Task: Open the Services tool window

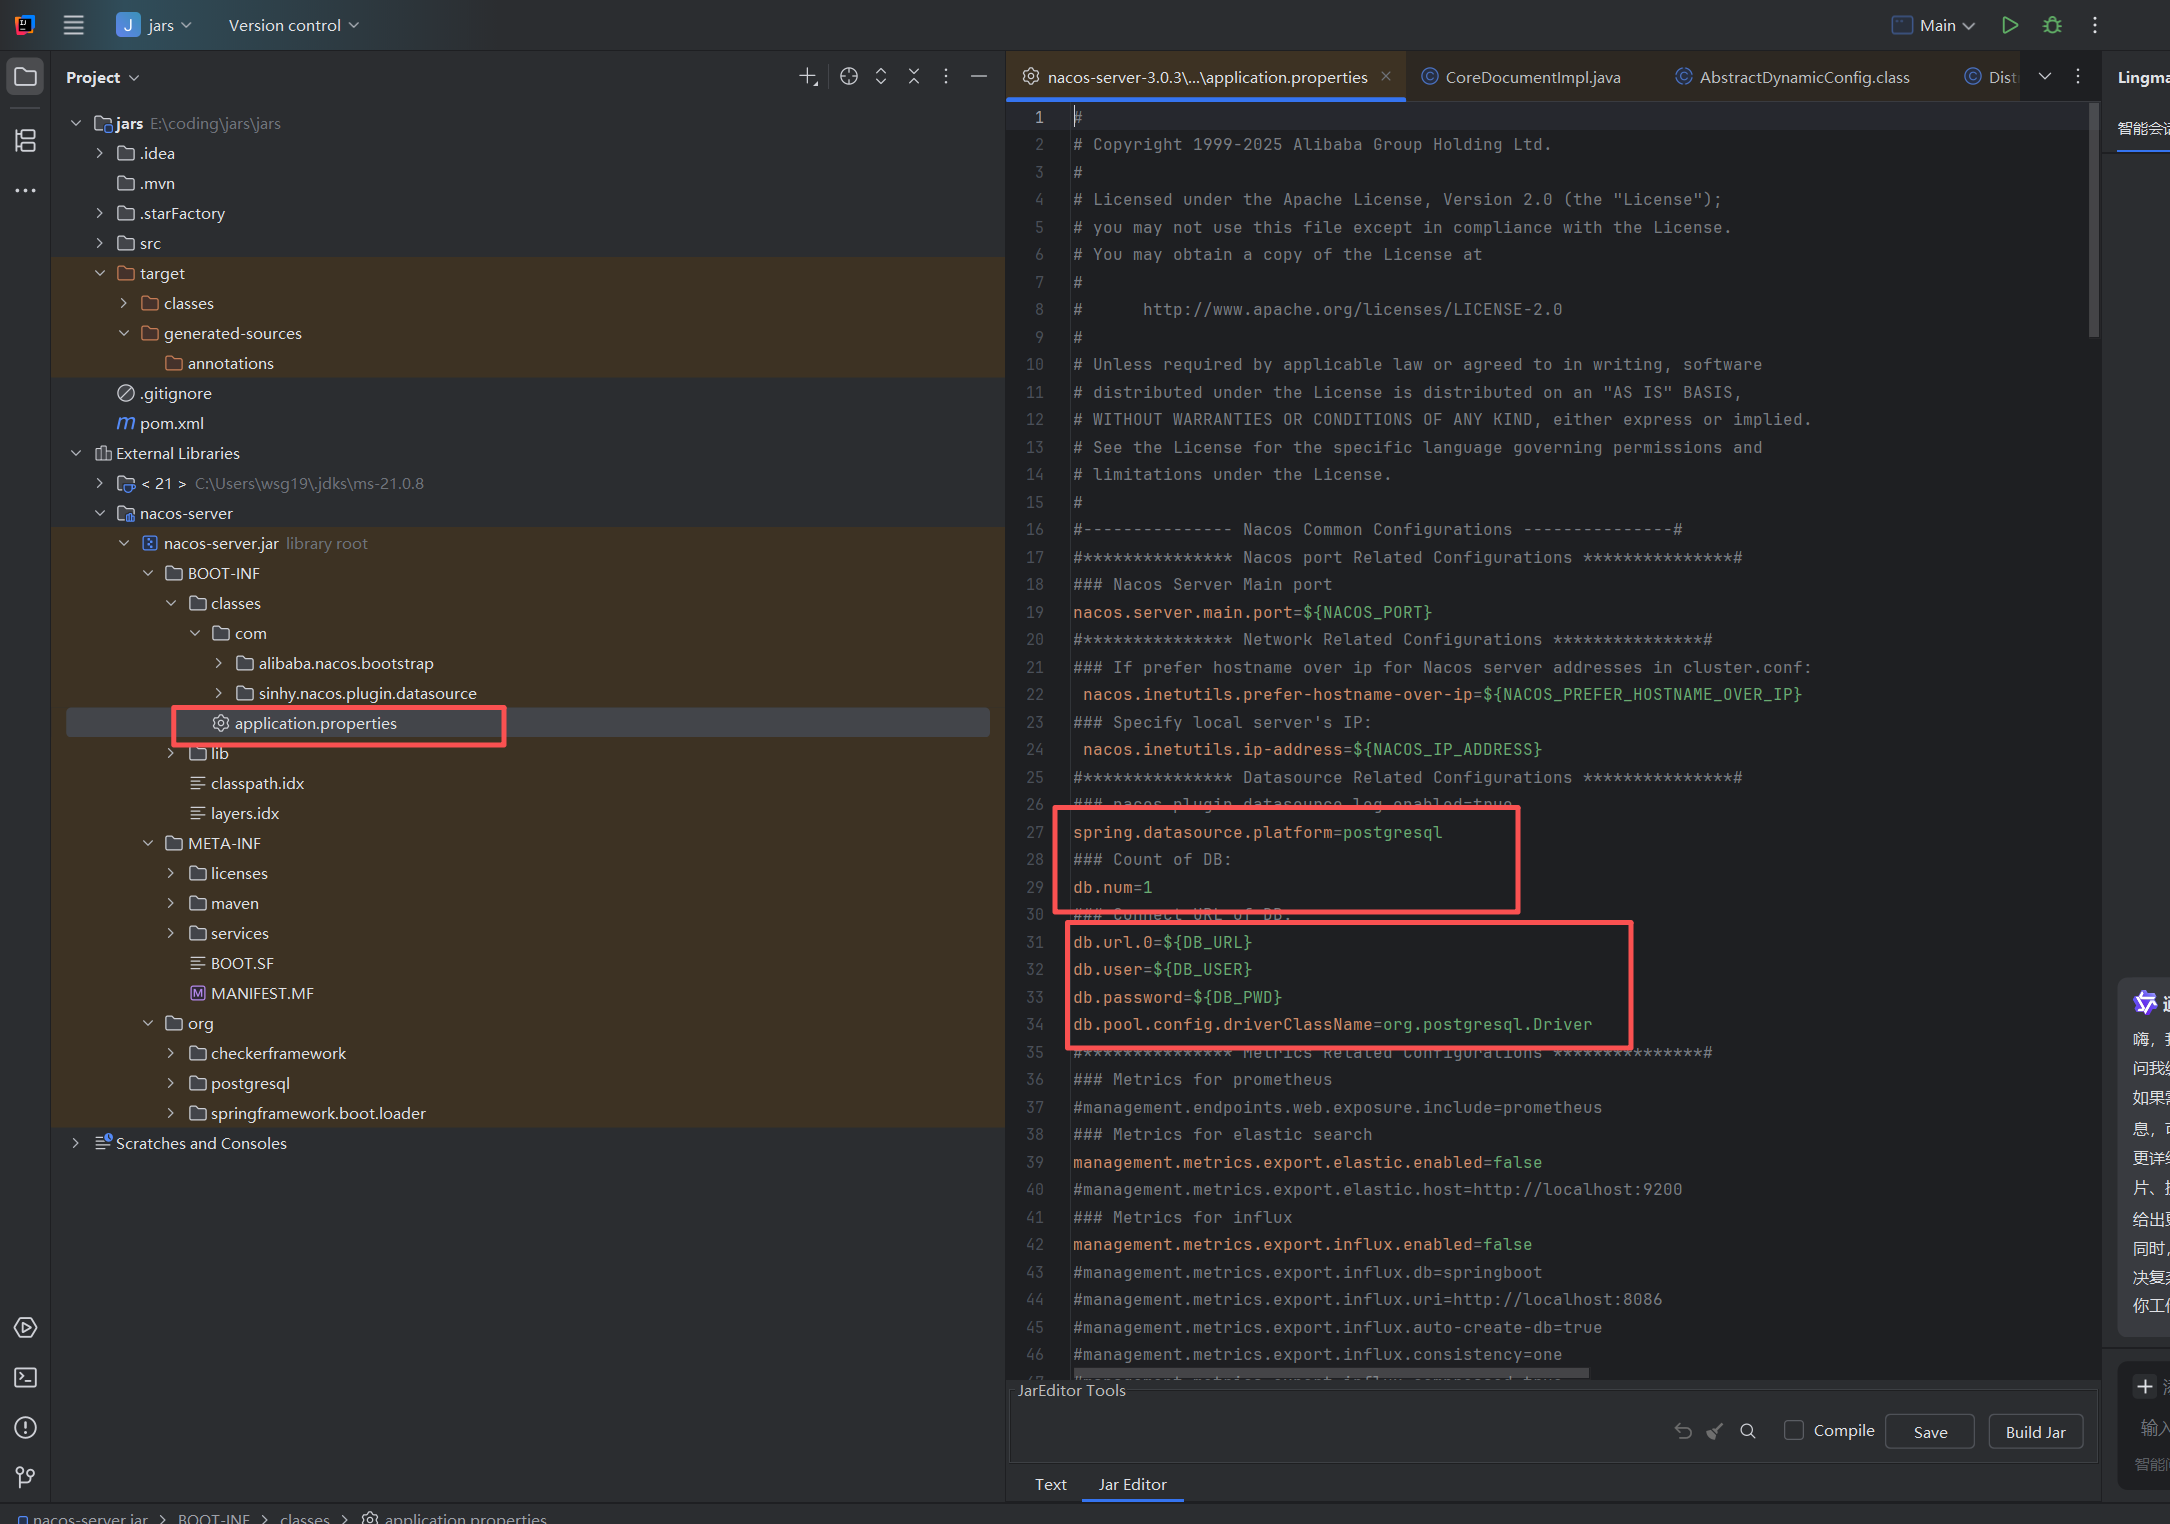Action: (x=26, y=1328)
